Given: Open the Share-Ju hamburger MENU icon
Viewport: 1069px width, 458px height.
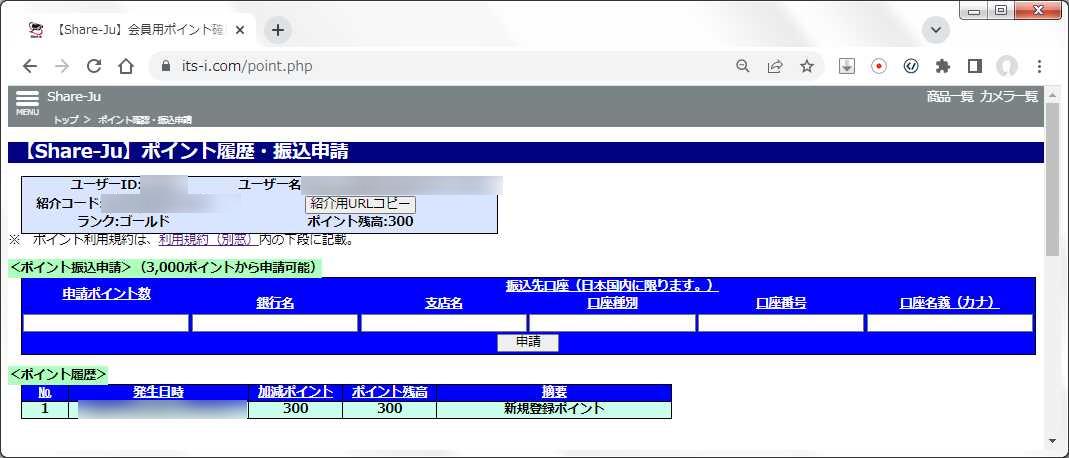Looking at the screenshot, I should tap(27, 103).
